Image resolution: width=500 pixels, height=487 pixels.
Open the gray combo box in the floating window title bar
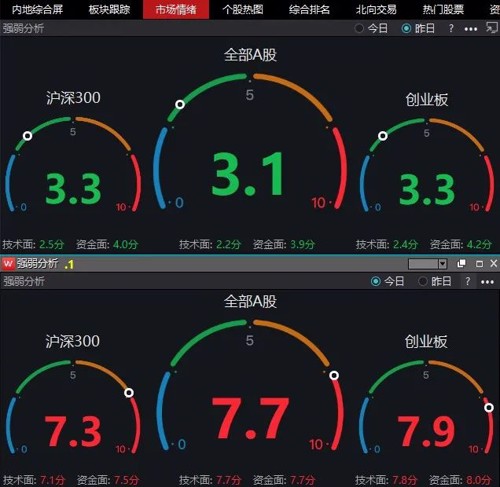point(427,264)
